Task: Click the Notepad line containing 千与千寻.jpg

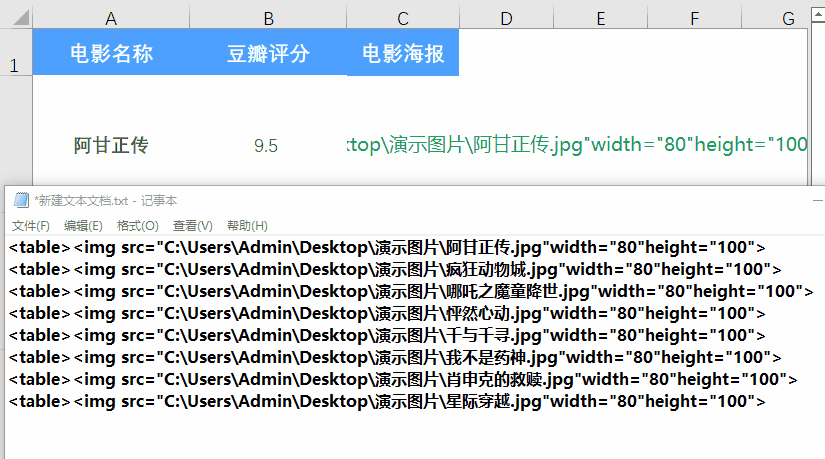Action: click(x=387, y=335)
